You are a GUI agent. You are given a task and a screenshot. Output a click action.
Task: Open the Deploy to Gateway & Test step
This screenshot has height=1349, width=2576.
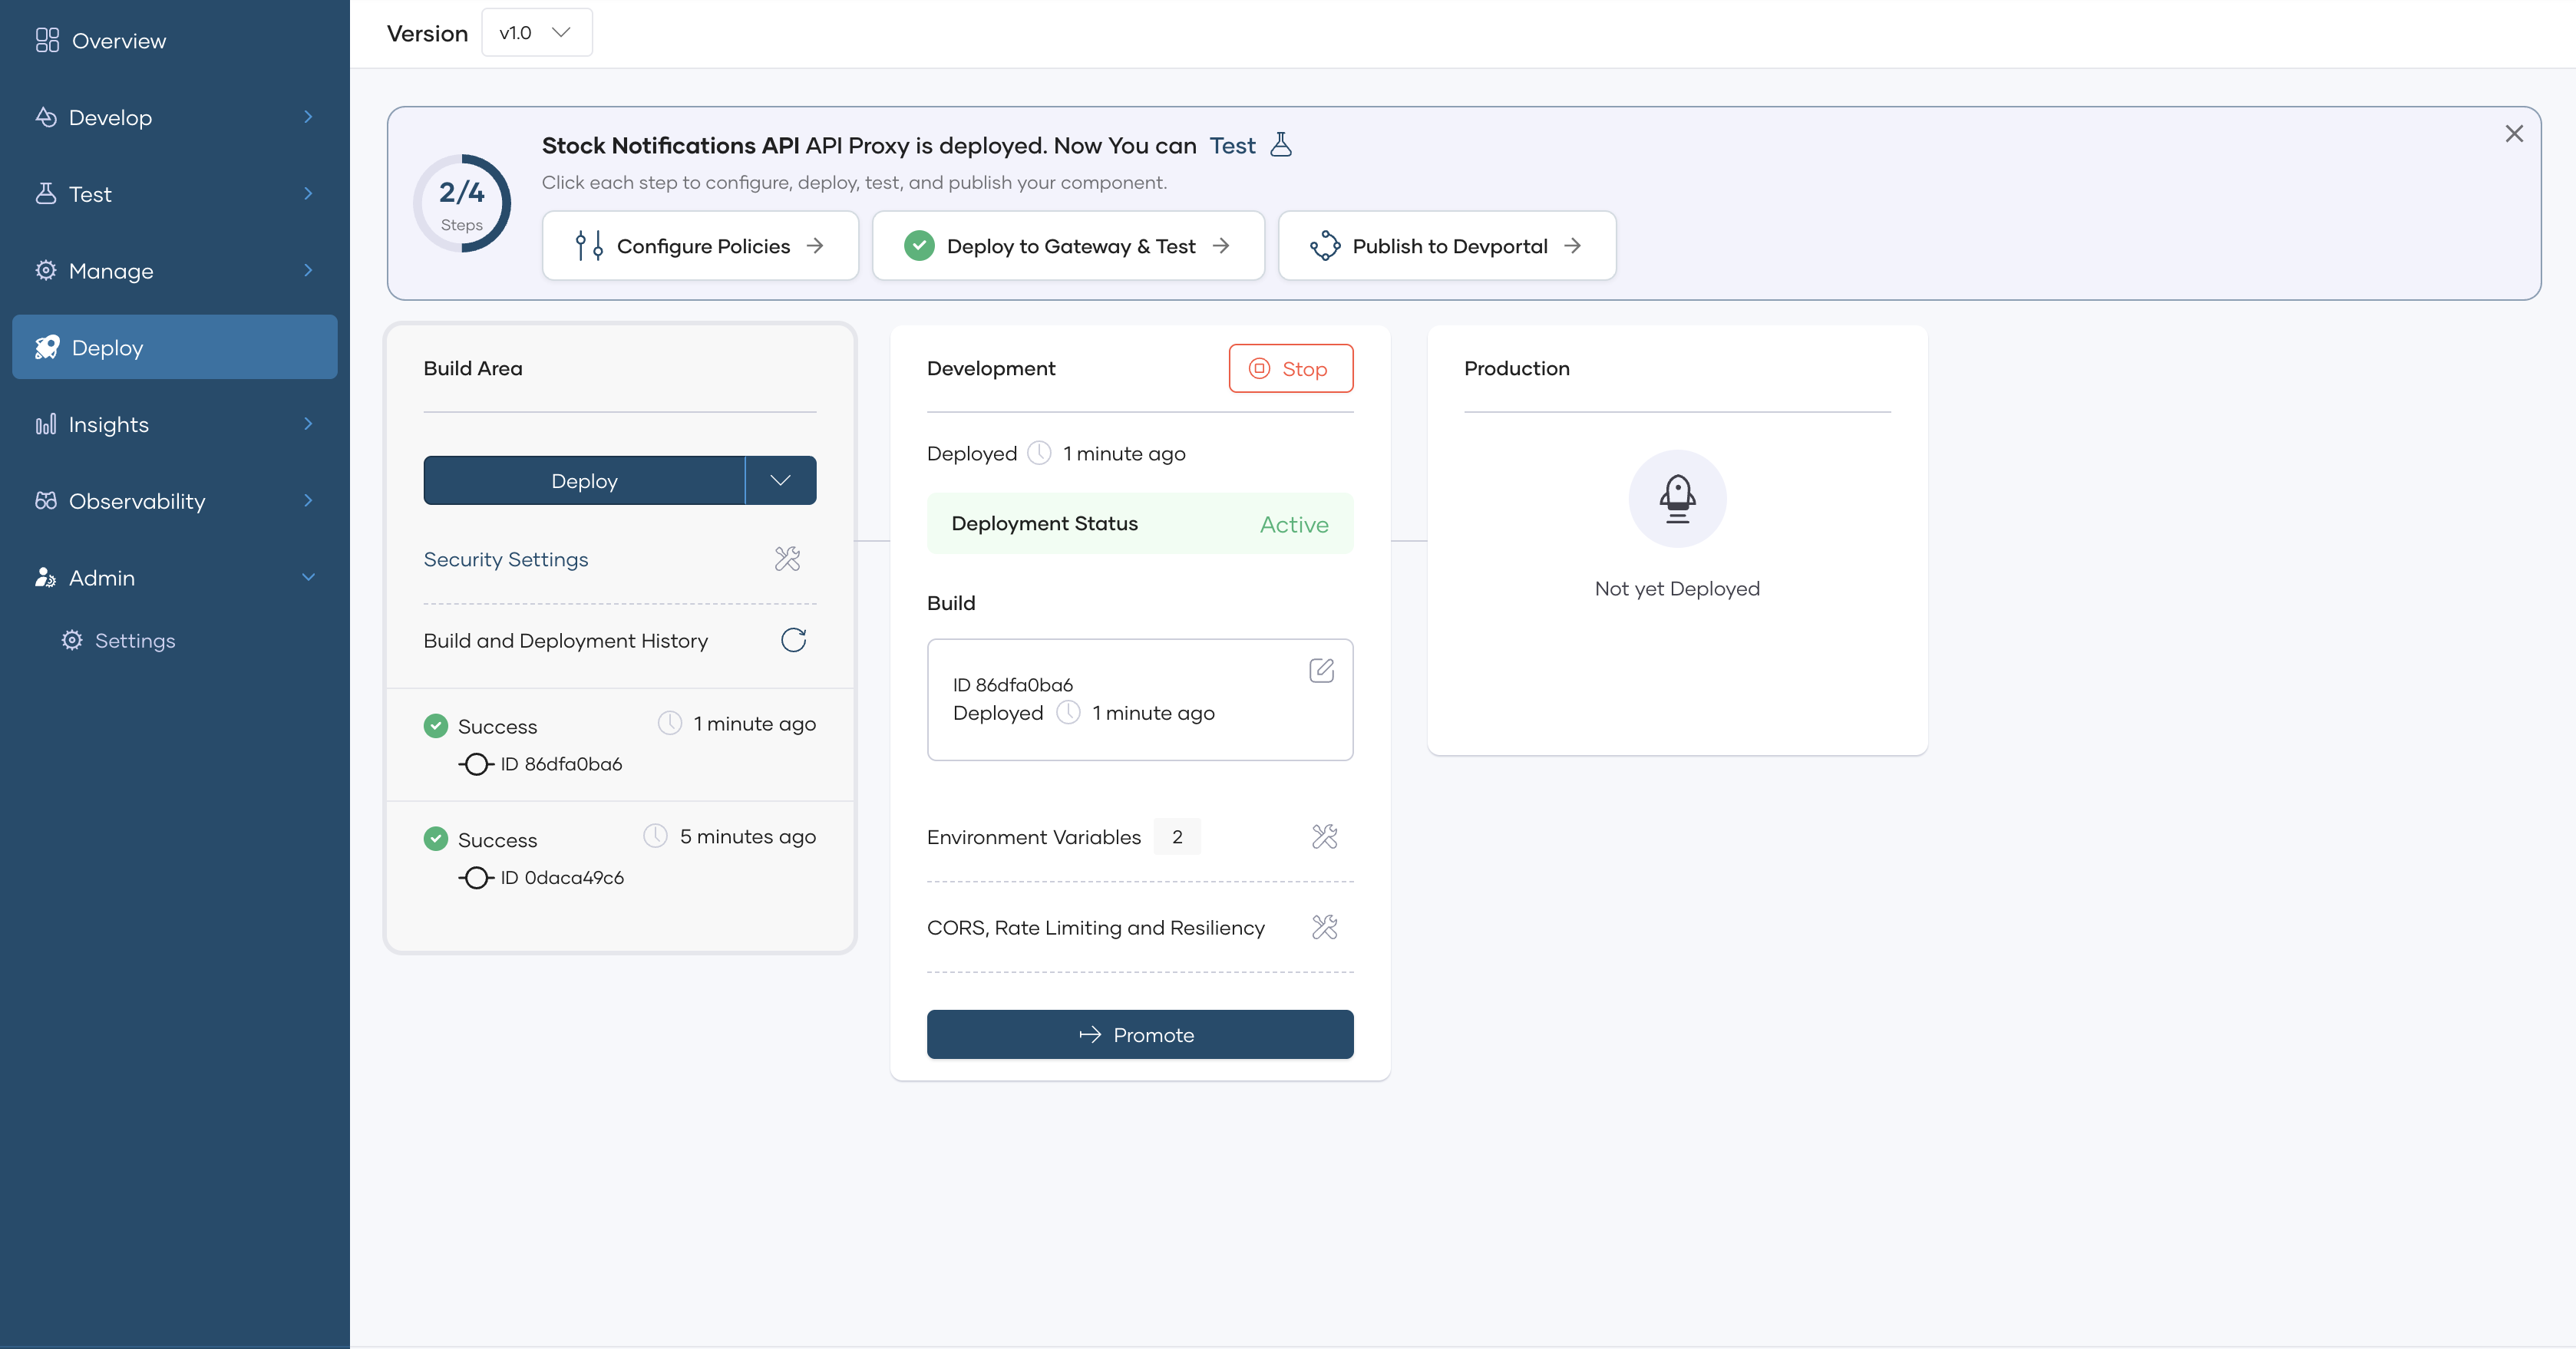1068,246
